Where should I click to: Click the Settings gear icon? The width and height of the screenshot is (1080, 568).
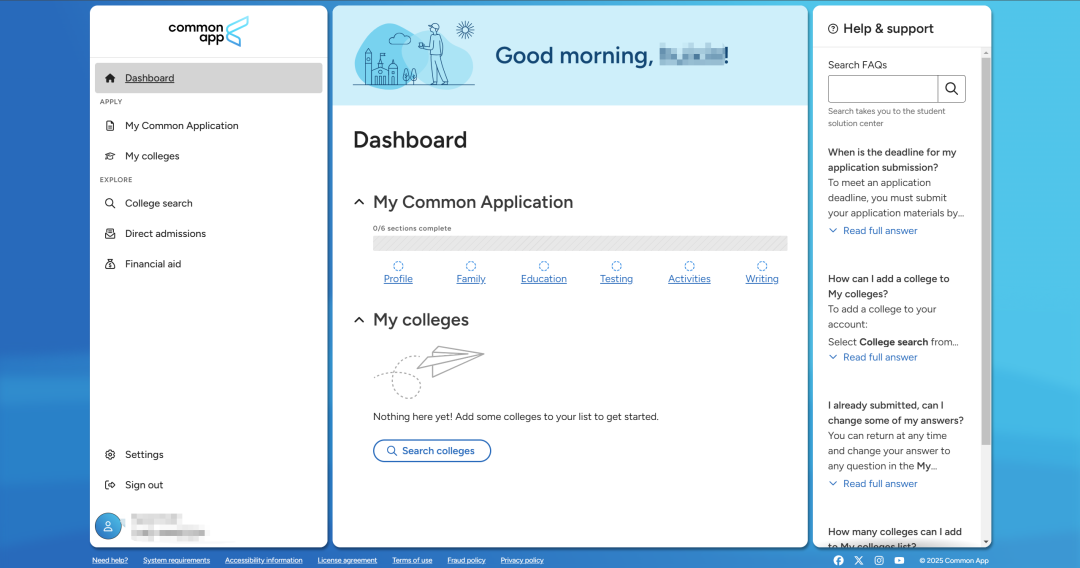point(110,455)
